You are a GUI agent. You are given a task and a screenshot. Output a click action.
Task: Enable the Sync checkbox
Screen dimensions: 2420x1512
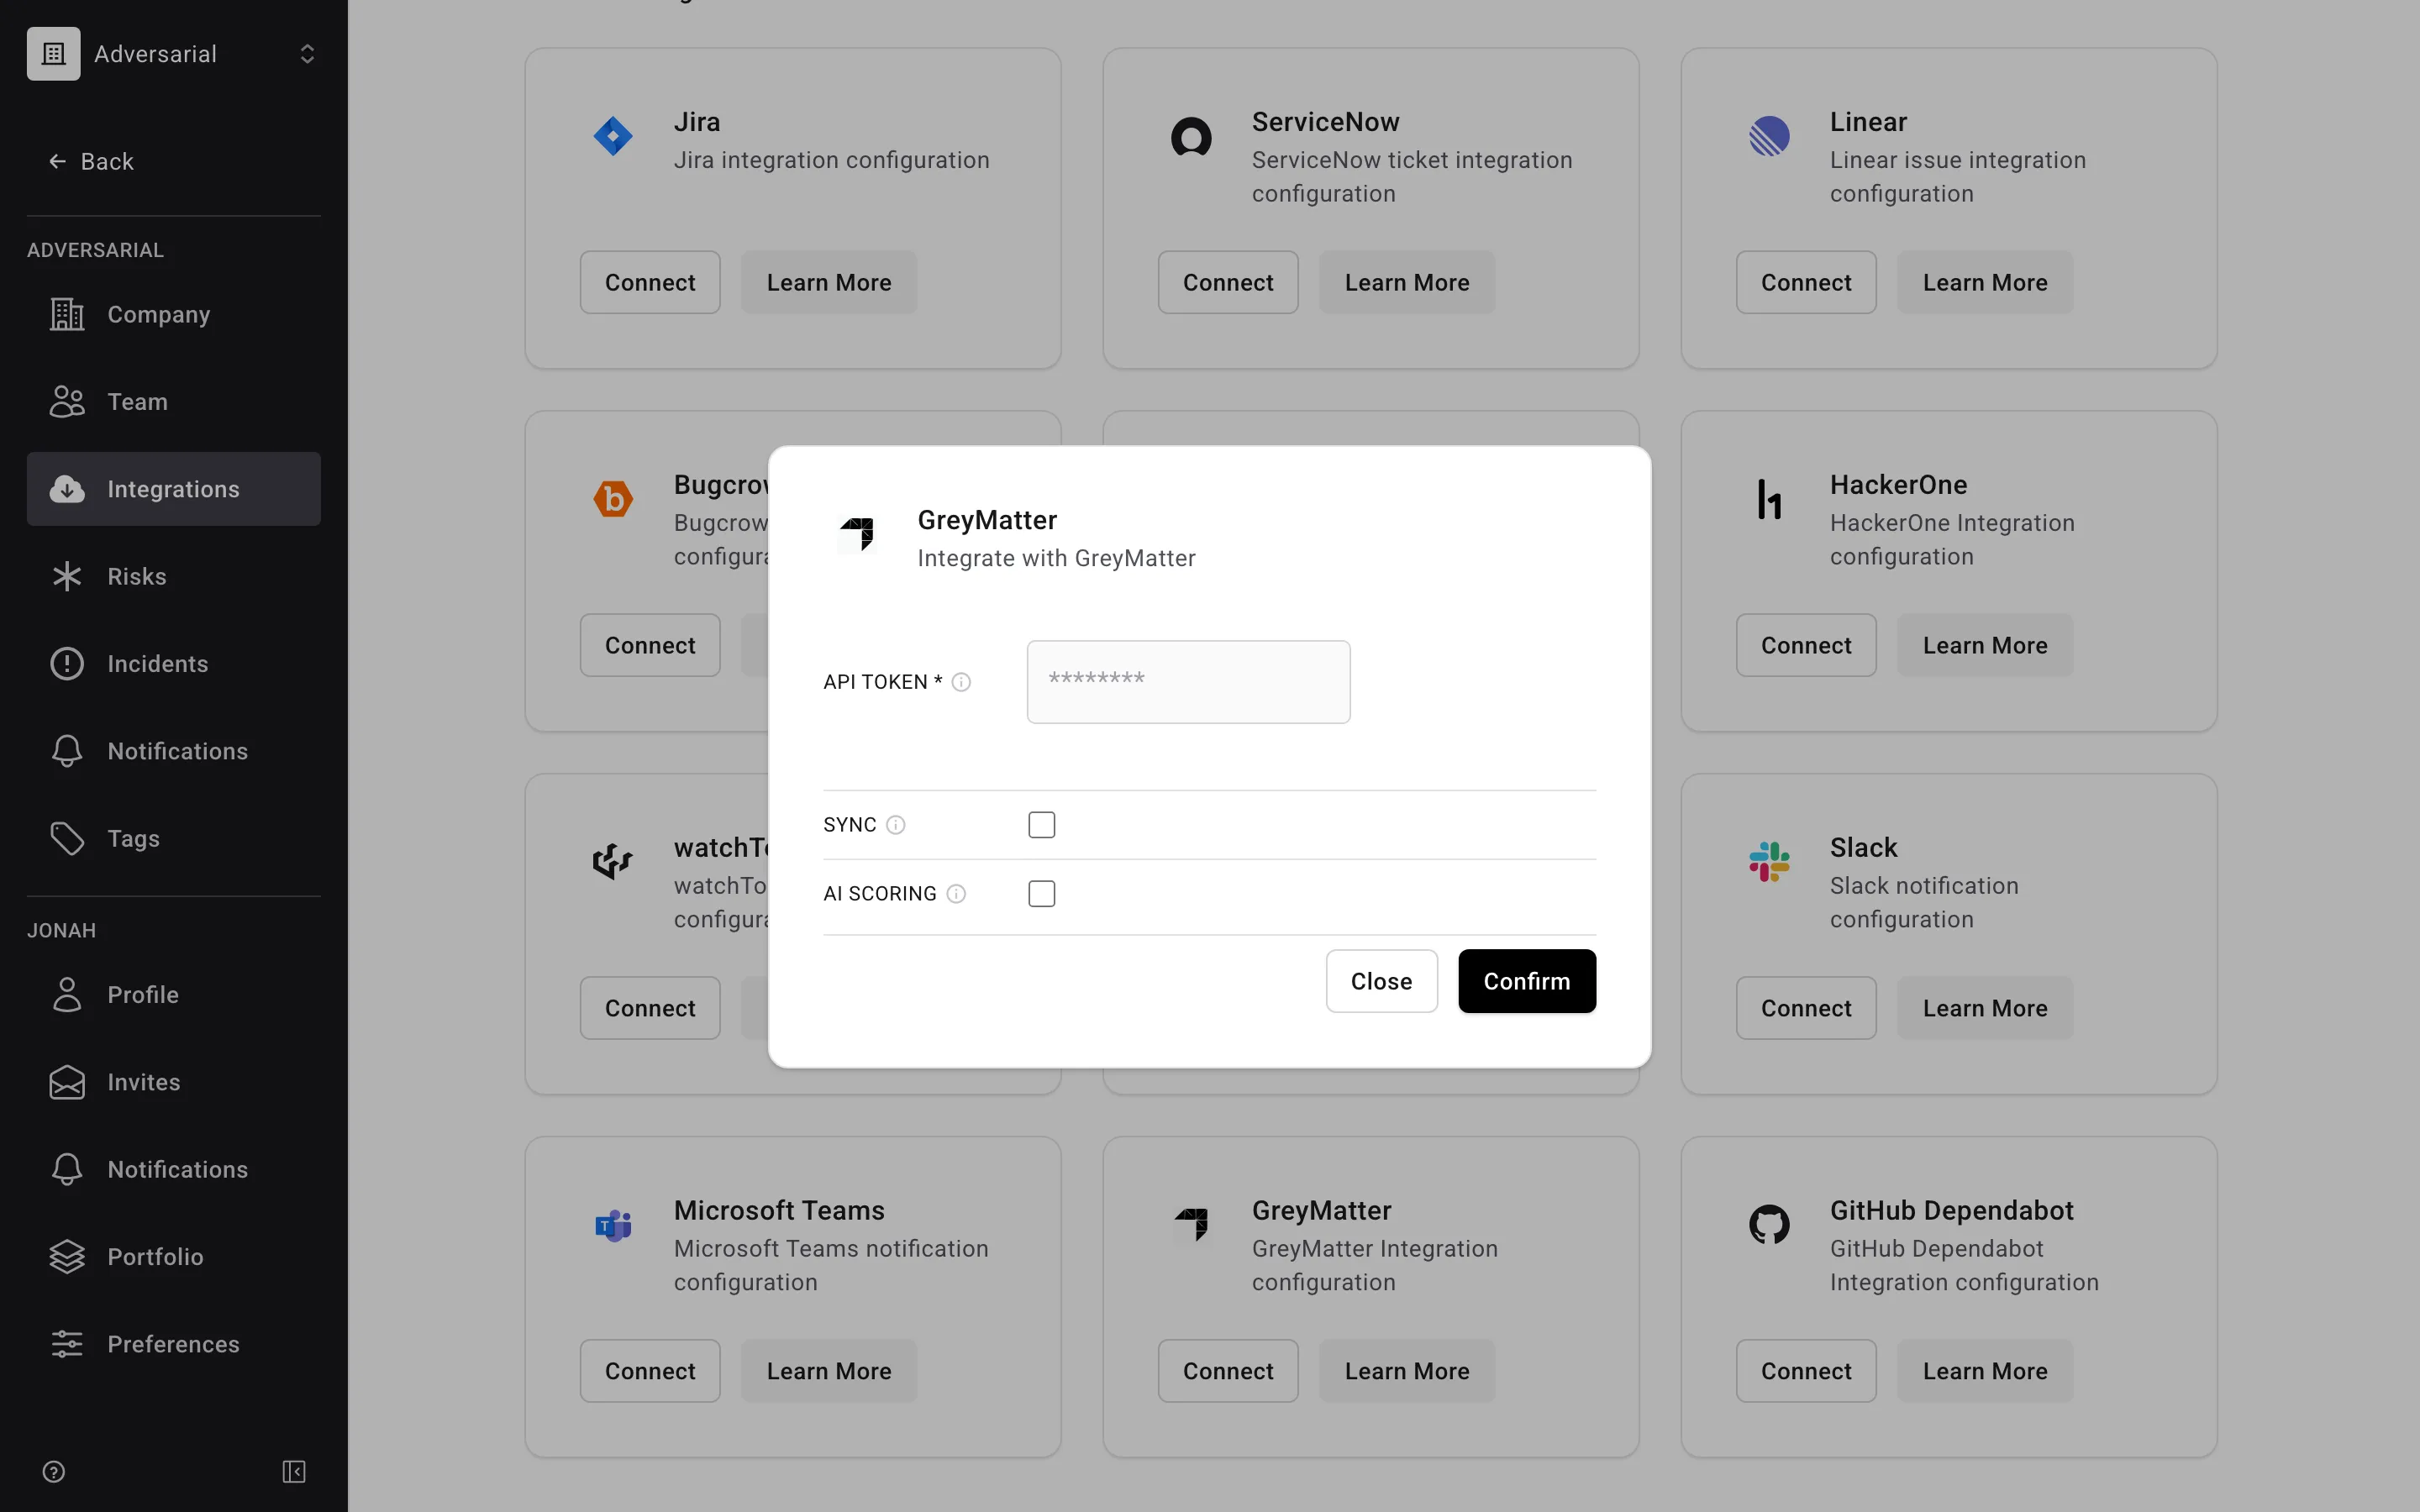[1042, 825]
